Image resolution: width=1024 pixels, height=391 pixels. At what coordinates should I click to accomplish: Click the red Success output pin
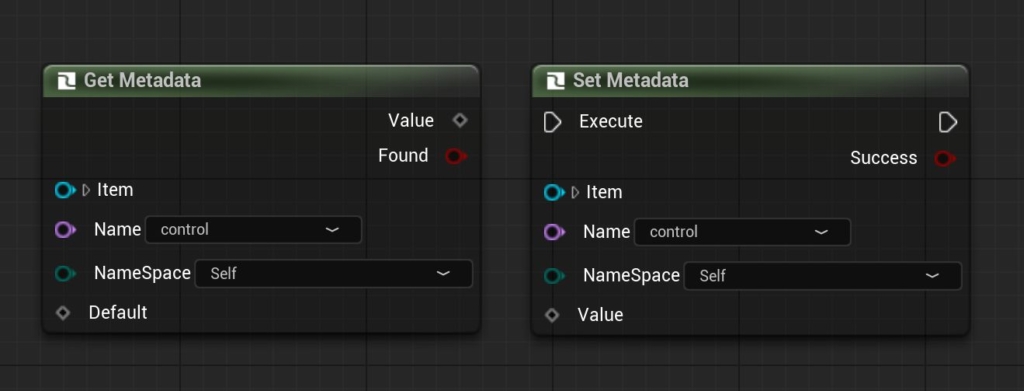945,159
